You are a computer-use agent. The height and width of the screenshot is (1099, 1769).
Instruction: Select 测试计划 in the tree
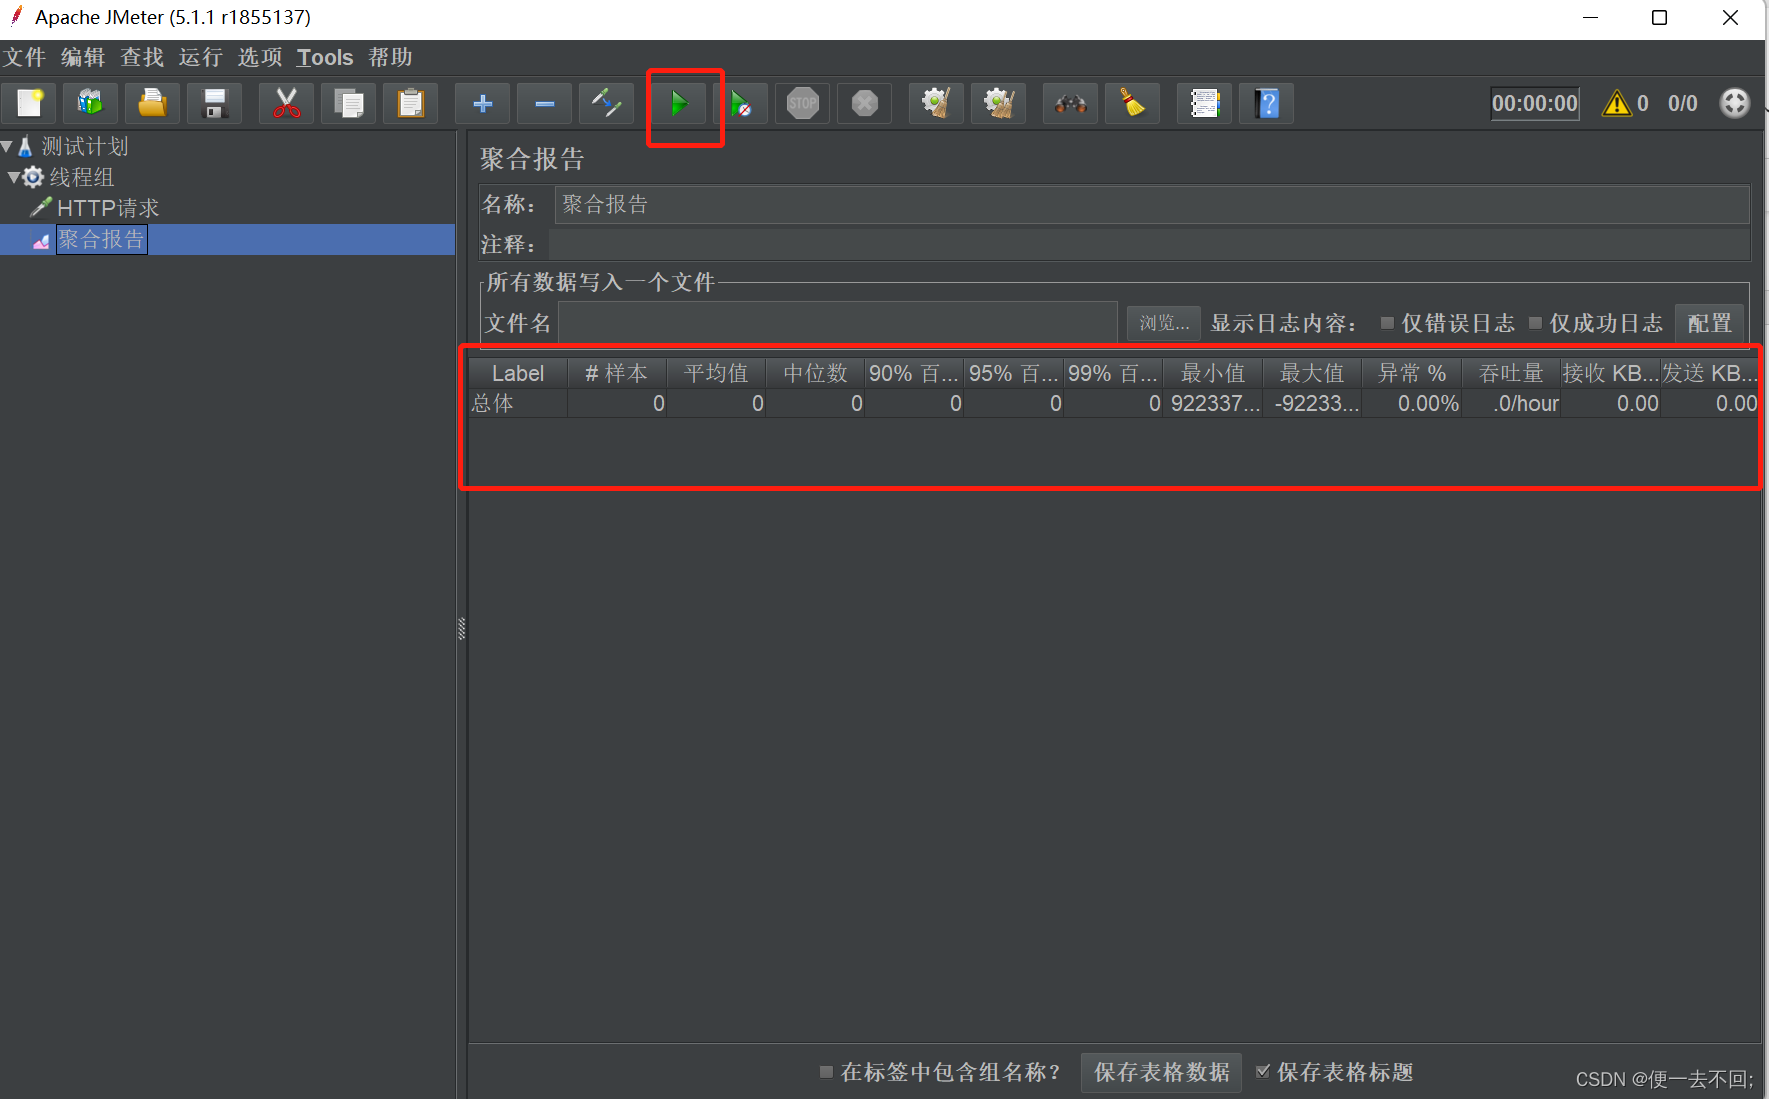(x=85, y=146)
